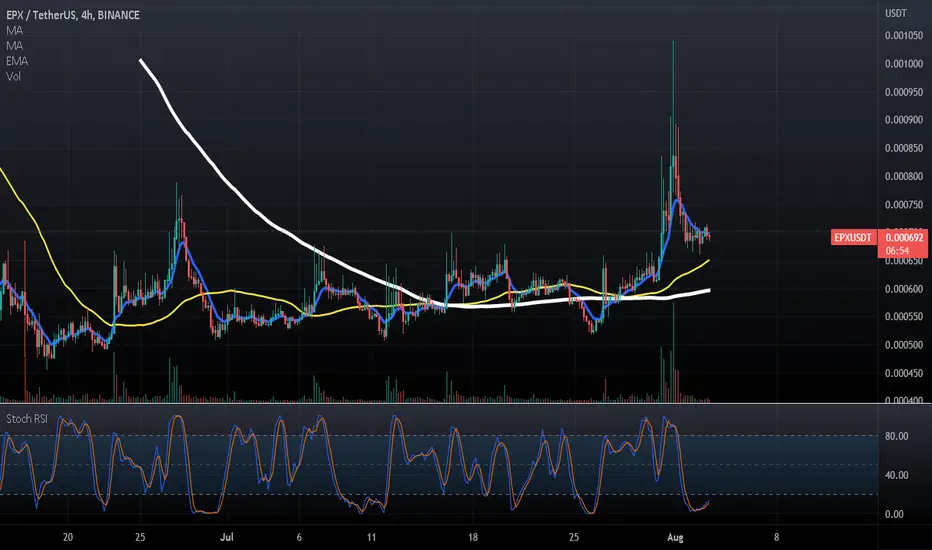932x550 pixels.
Task: Click the 0.000850 price axis value
Action: (904, 148)
